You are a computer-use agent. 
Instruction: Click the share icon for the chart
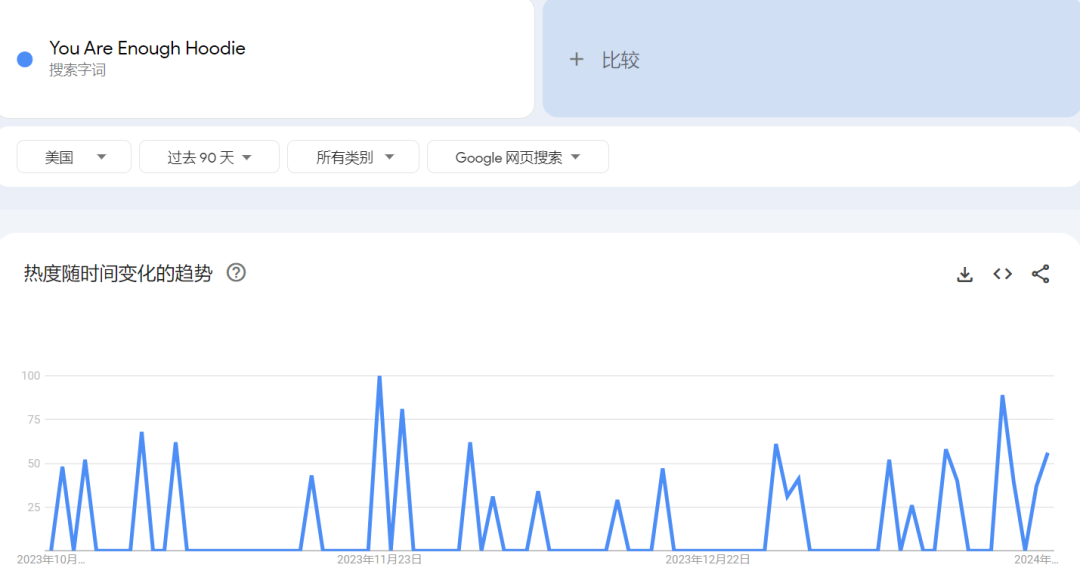[x=1040, y=274]
